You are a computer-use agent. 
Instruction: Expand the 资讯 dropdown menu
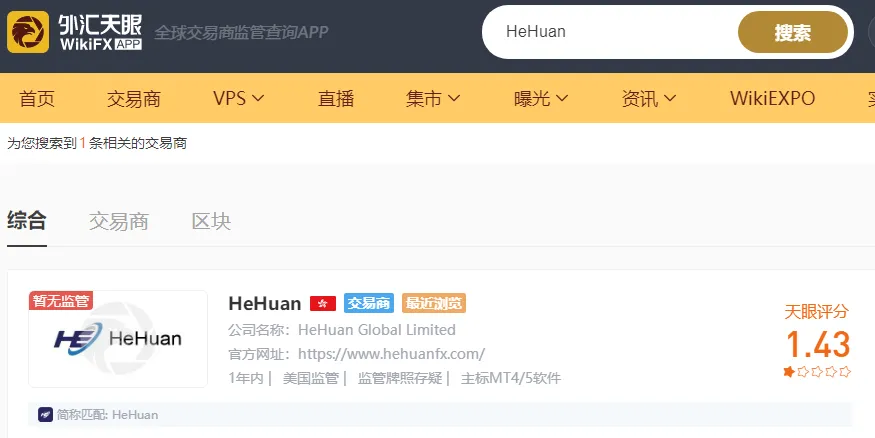(x=649, y=98)
